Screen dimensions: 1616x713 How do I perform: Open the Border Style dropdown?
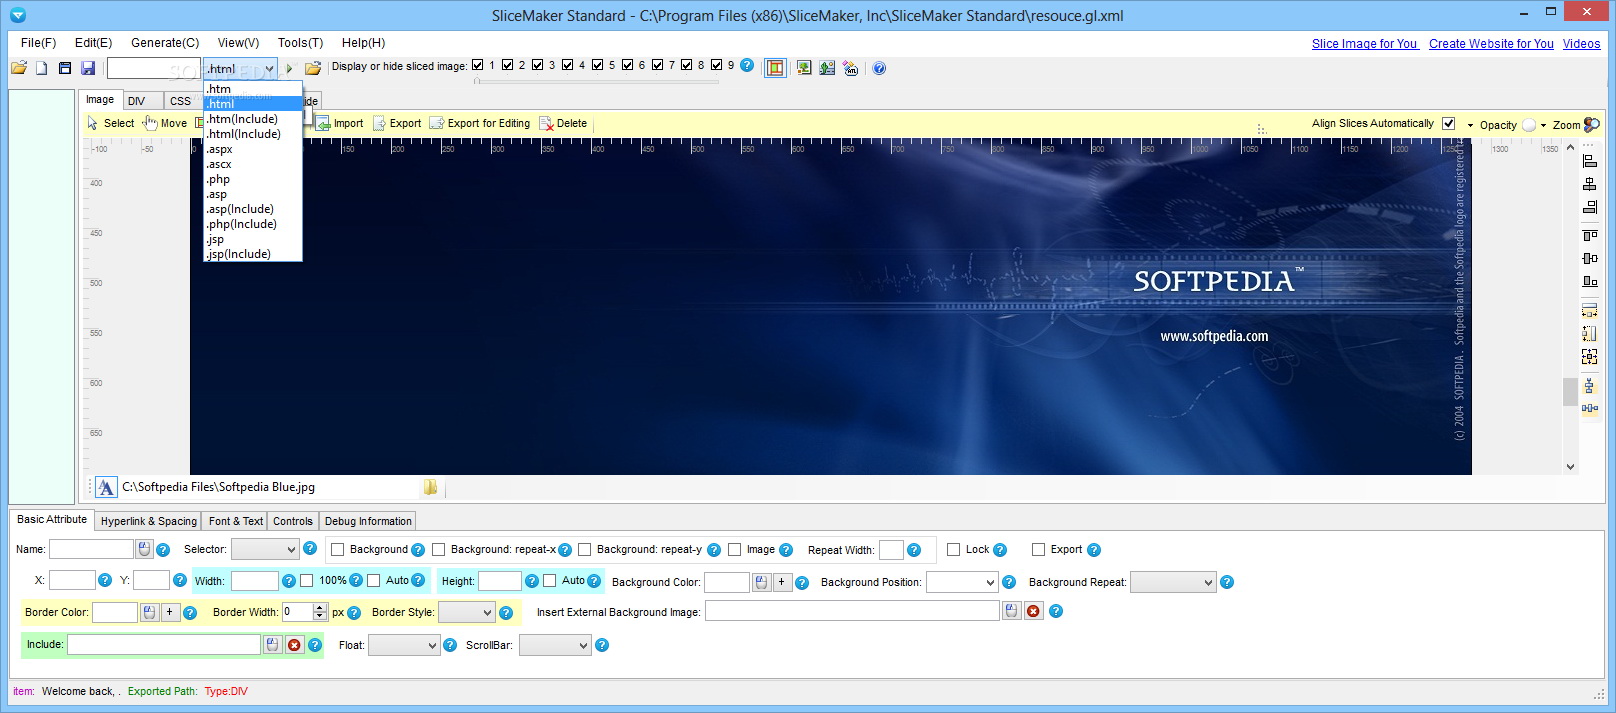pos(466,612)
